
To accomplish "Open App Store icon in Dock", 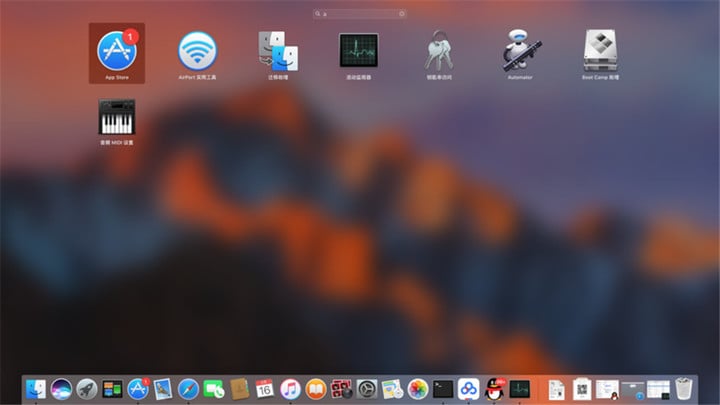I will 138,389.
